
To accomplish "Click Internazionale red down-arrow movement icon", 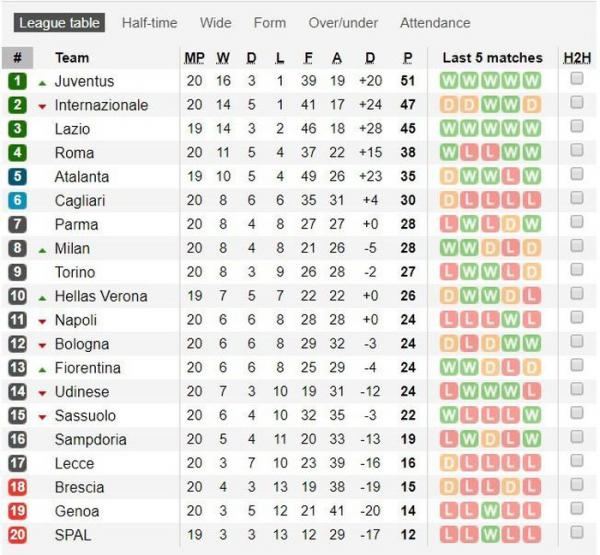I will (x=42, y=106).
